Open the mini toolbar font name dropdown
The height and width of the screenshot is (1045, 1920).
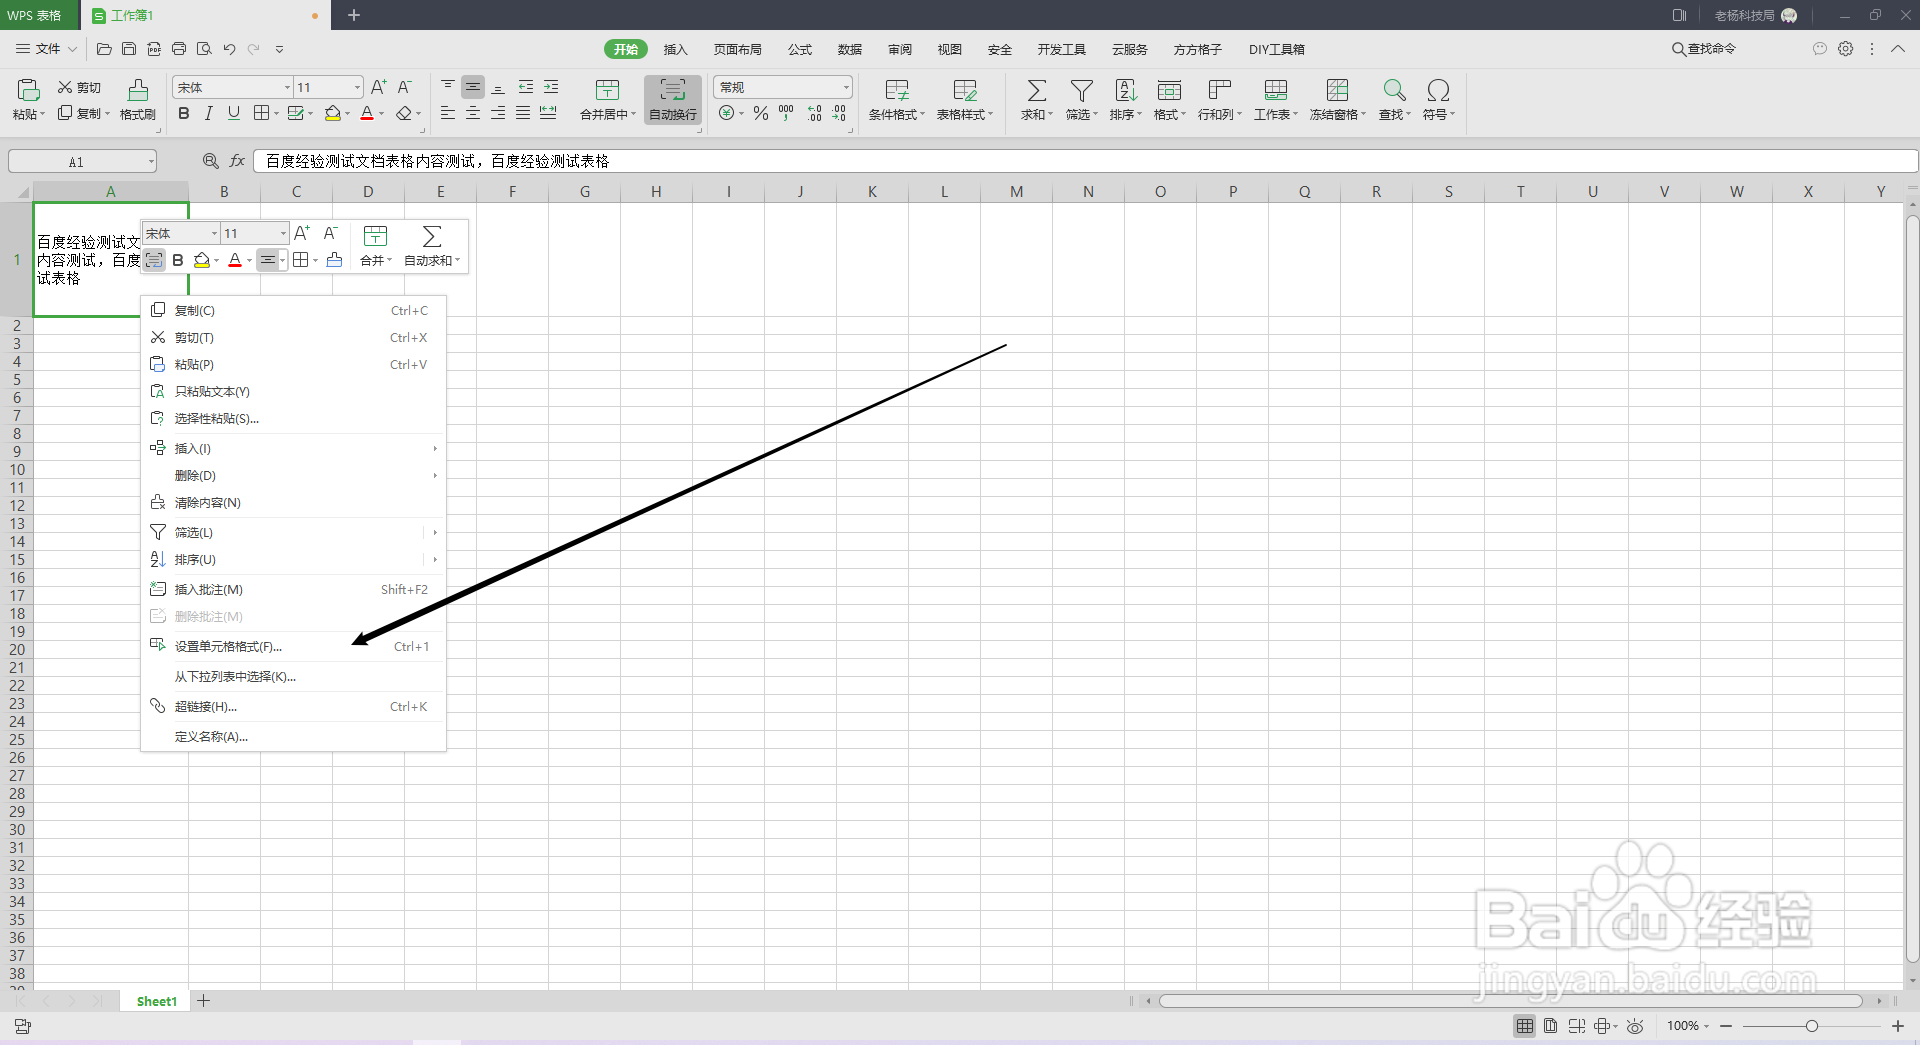pyautogui.click(x=214, y=234)
